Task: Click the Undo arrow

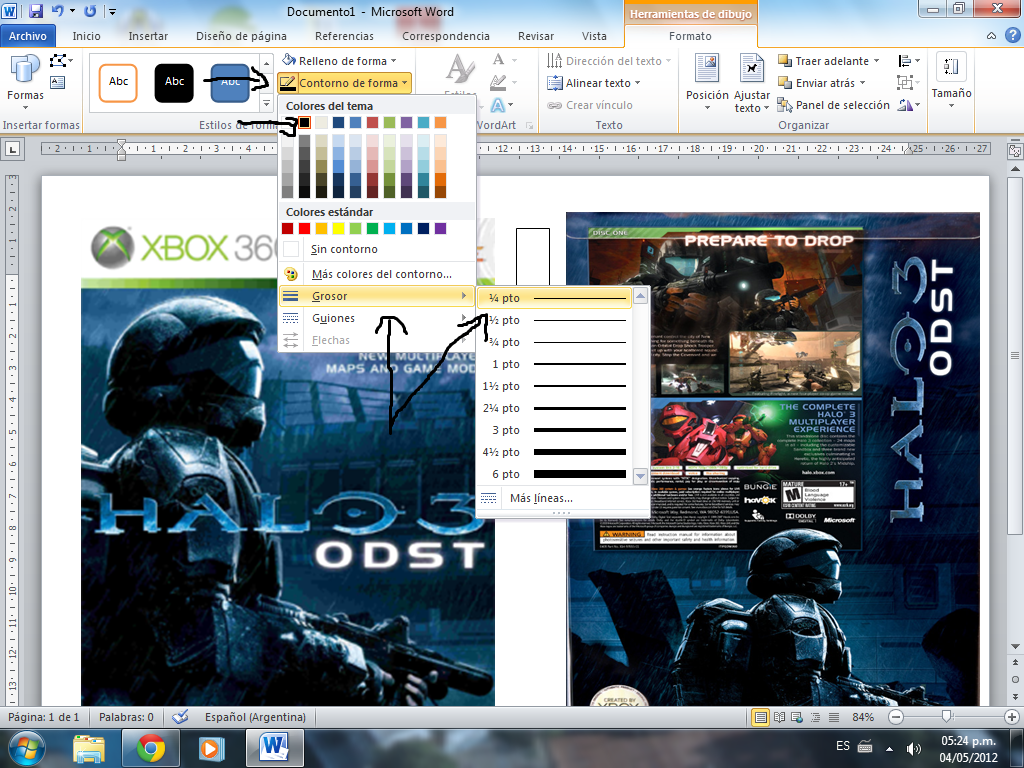Action: (57, 11)
